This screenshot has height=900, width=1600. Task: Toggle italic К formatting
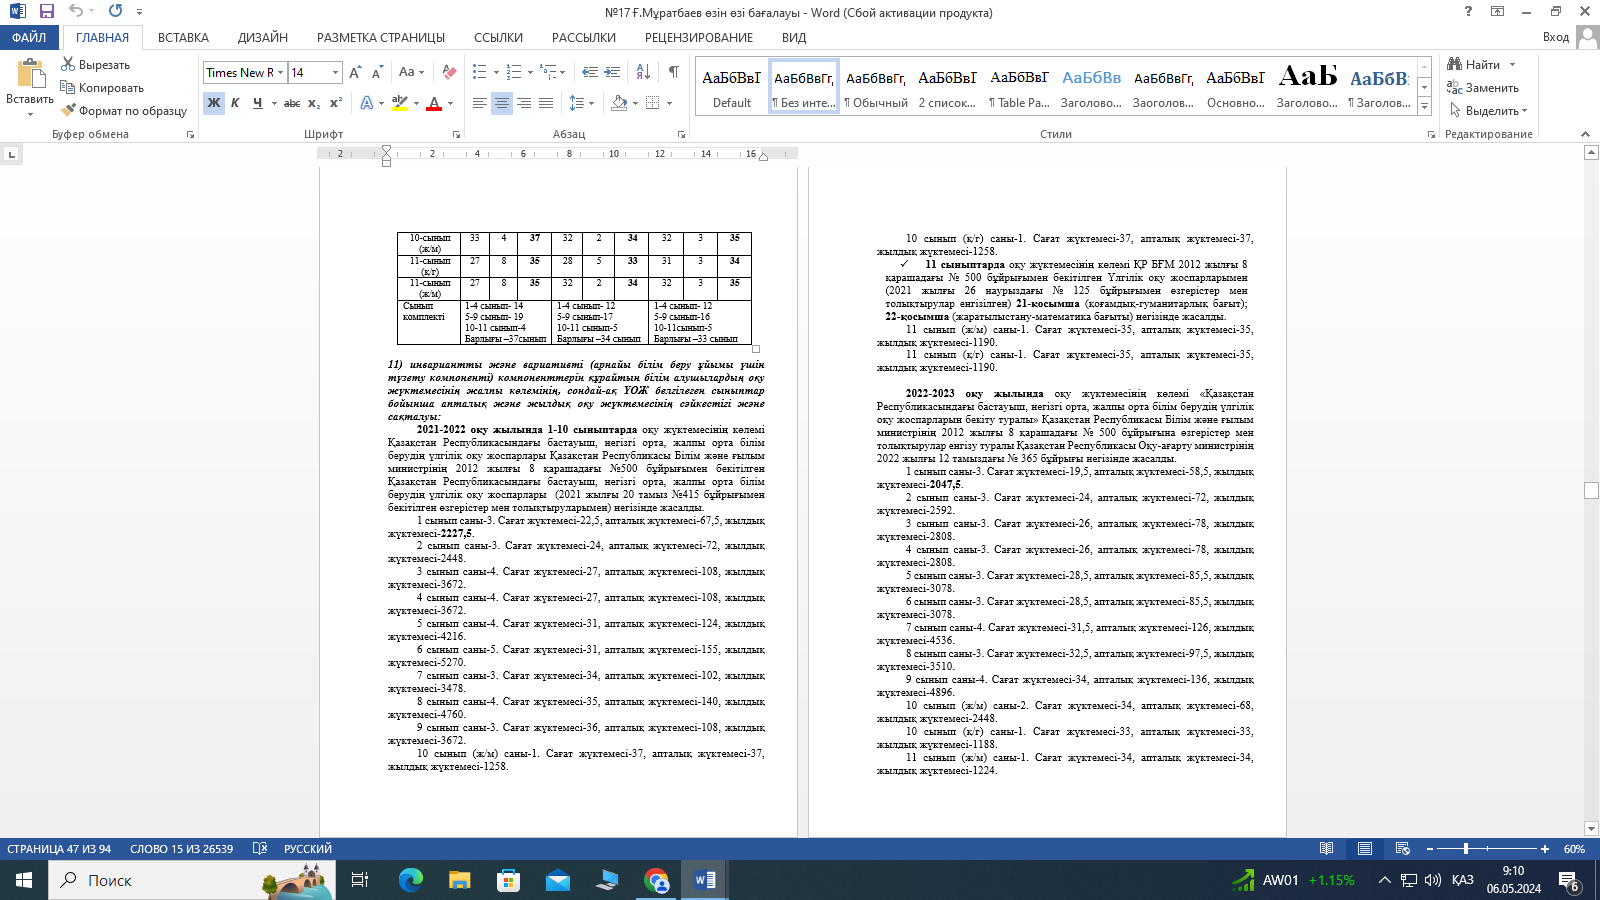pyautogui.click(x=235, y=102)
